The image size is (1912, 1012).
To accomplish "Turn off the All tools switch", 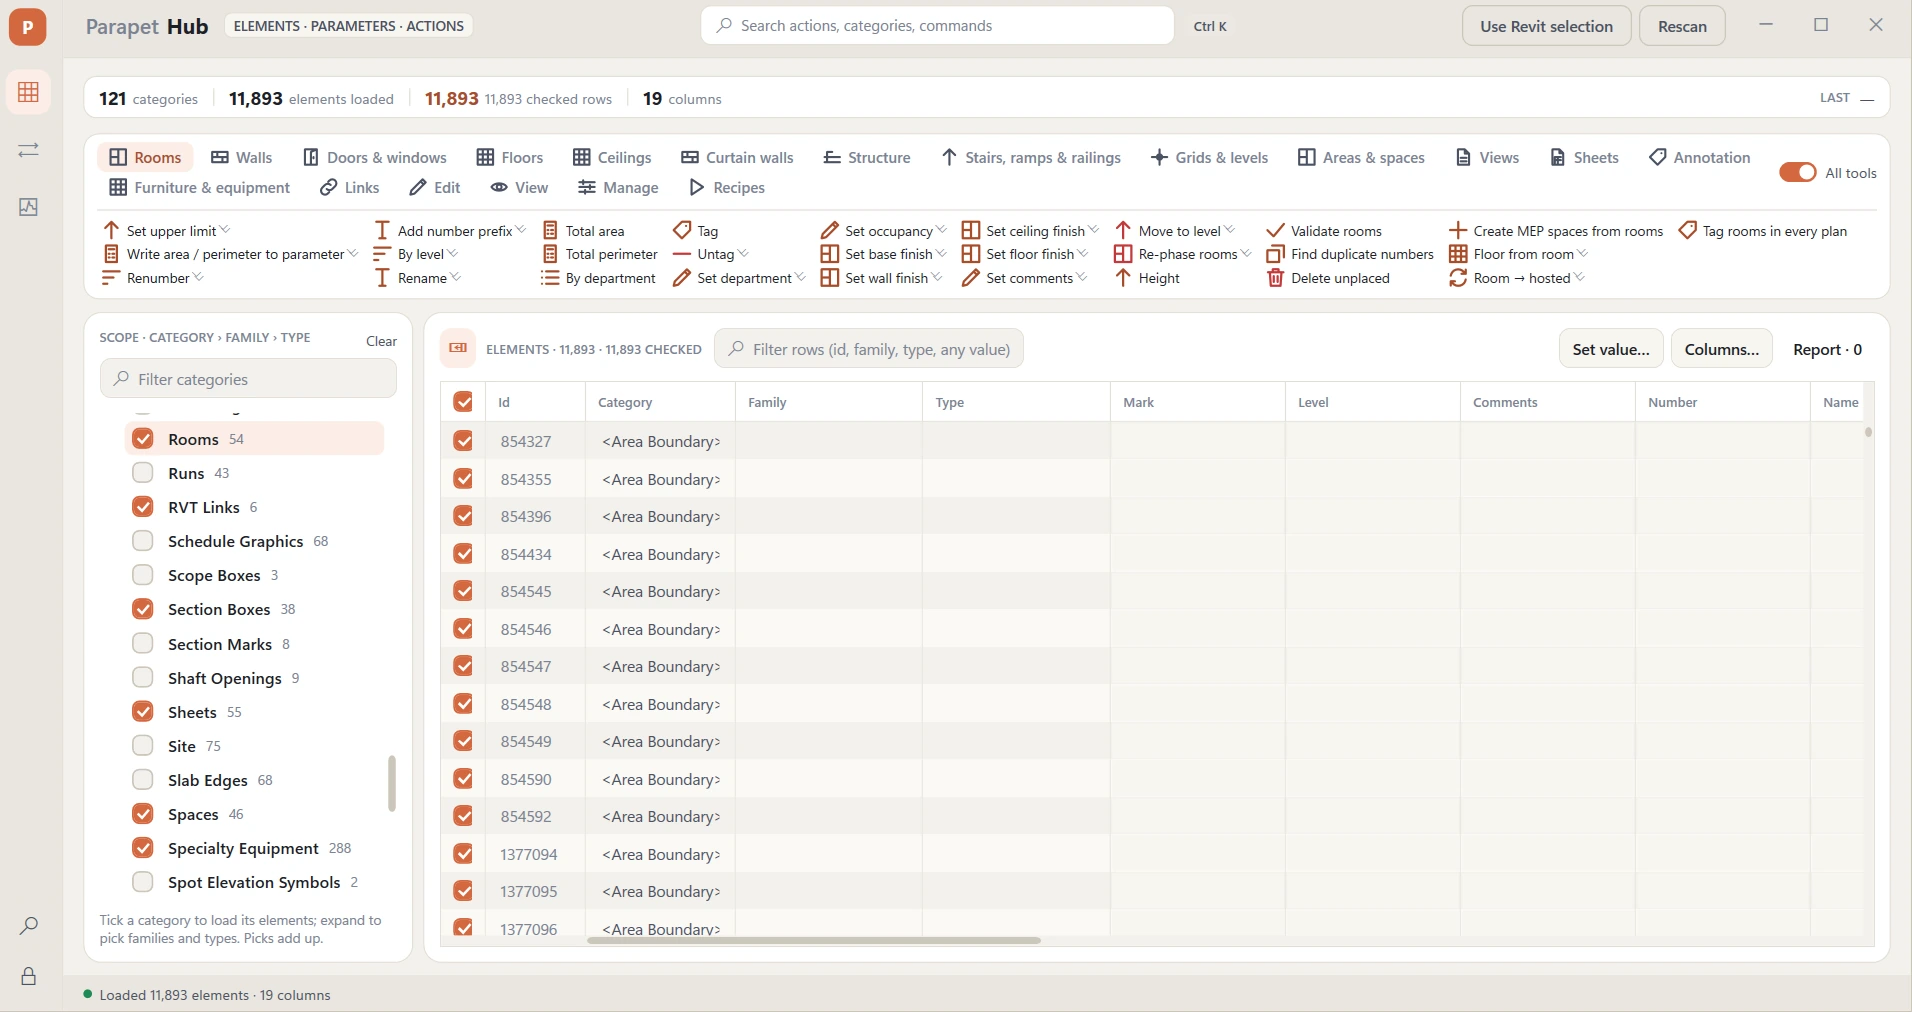I will 1797,173.
